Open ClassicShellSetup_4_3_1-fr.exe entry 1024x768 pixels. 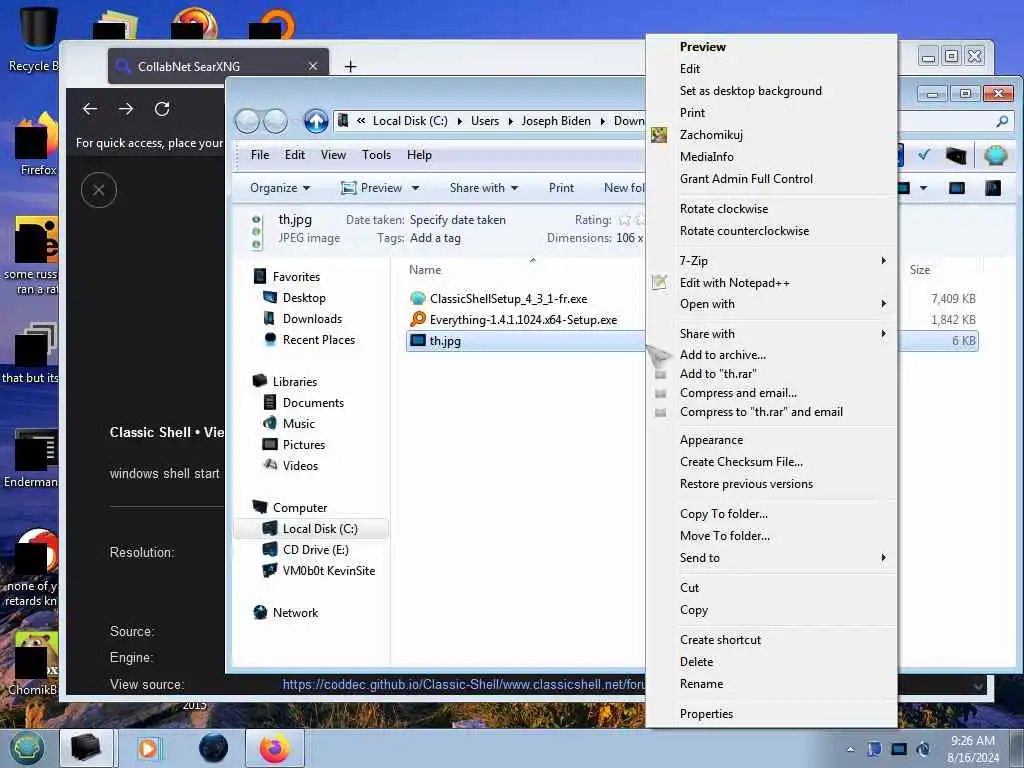pyautogui.click(x=508, y=298)
